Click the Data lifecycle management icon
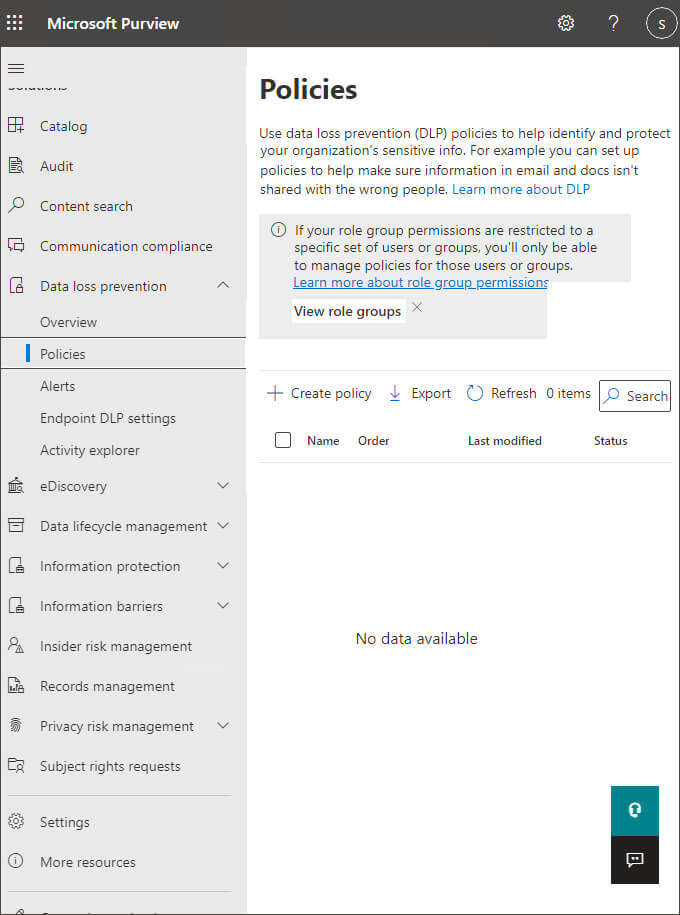This screenshot has width=680, height=915. (x=16, y=525)
